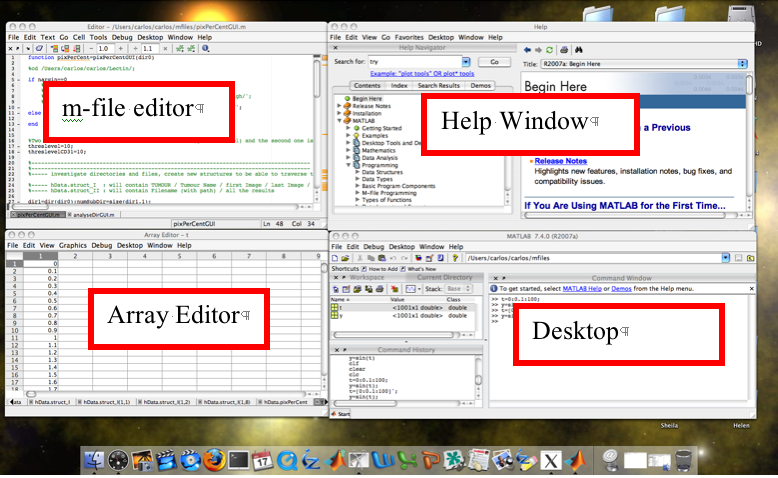Open the plot selector dropdown in Workspace toolbar

[419, 289]
